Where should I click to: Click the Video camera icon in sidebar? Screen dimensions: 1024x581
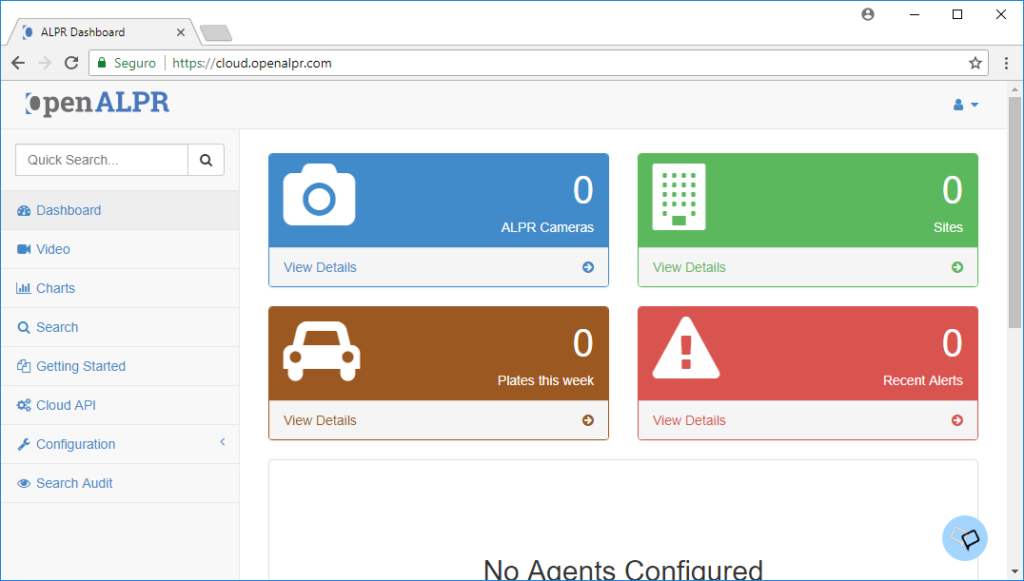coord(22,249)
